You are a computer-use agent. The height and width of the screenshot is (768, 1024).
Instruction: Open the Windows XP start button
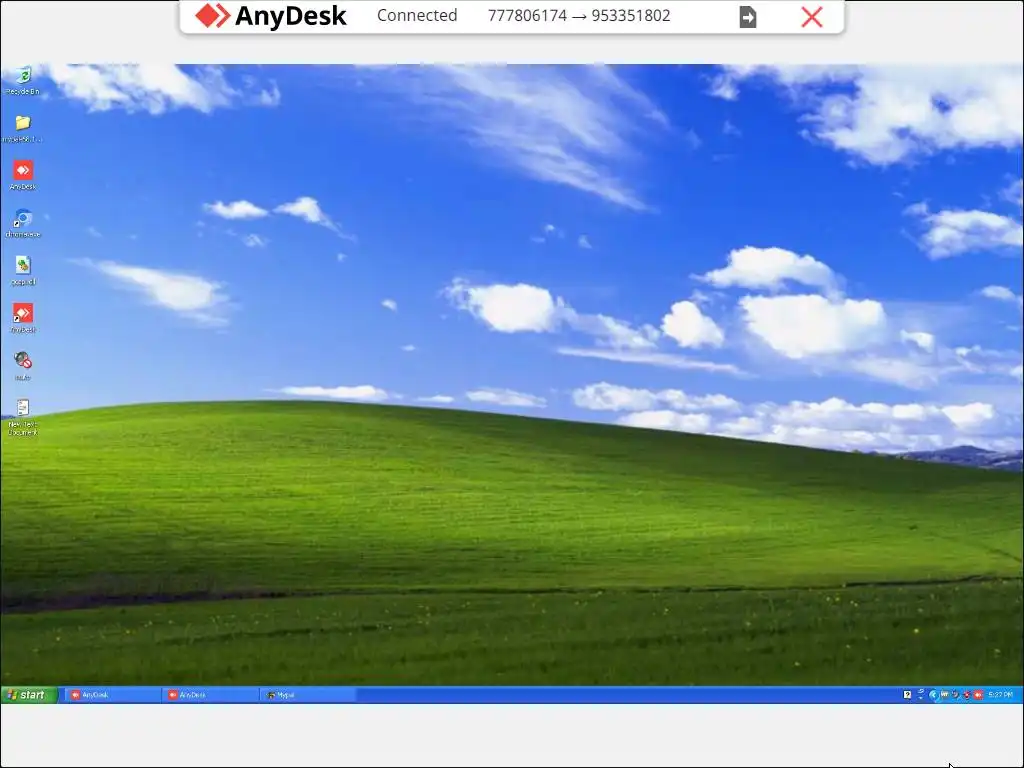coord(29,695)
